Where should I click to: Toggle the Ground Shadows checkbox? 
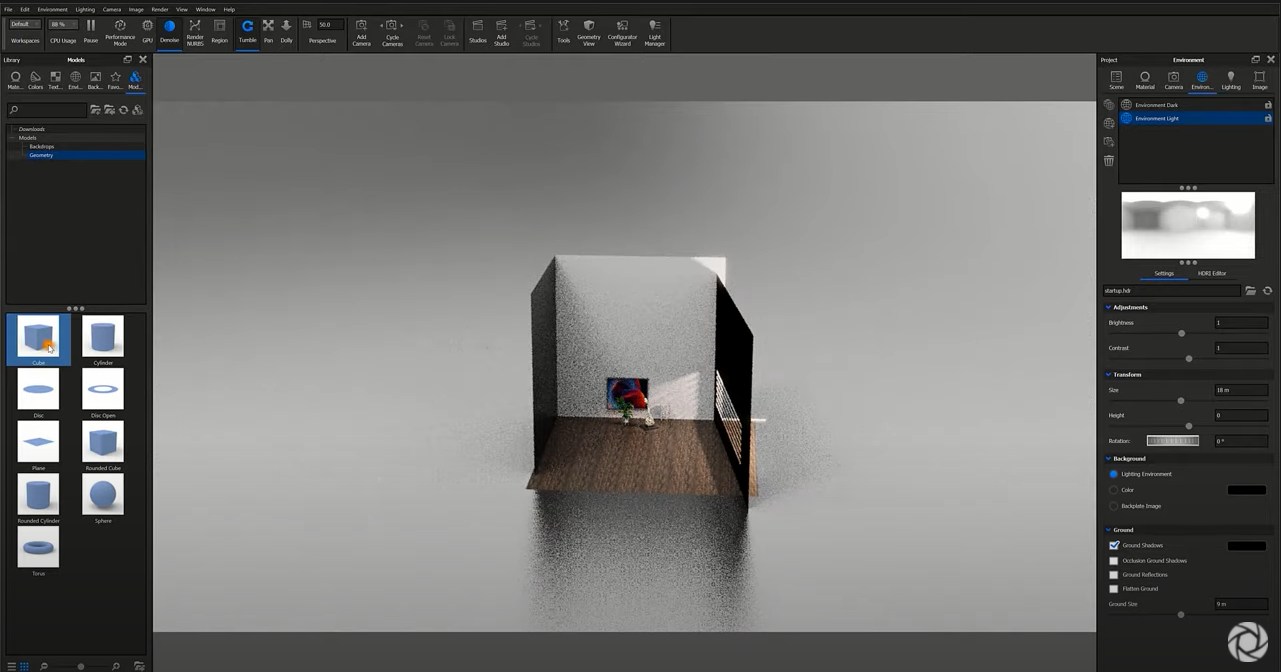[1114, 545]
